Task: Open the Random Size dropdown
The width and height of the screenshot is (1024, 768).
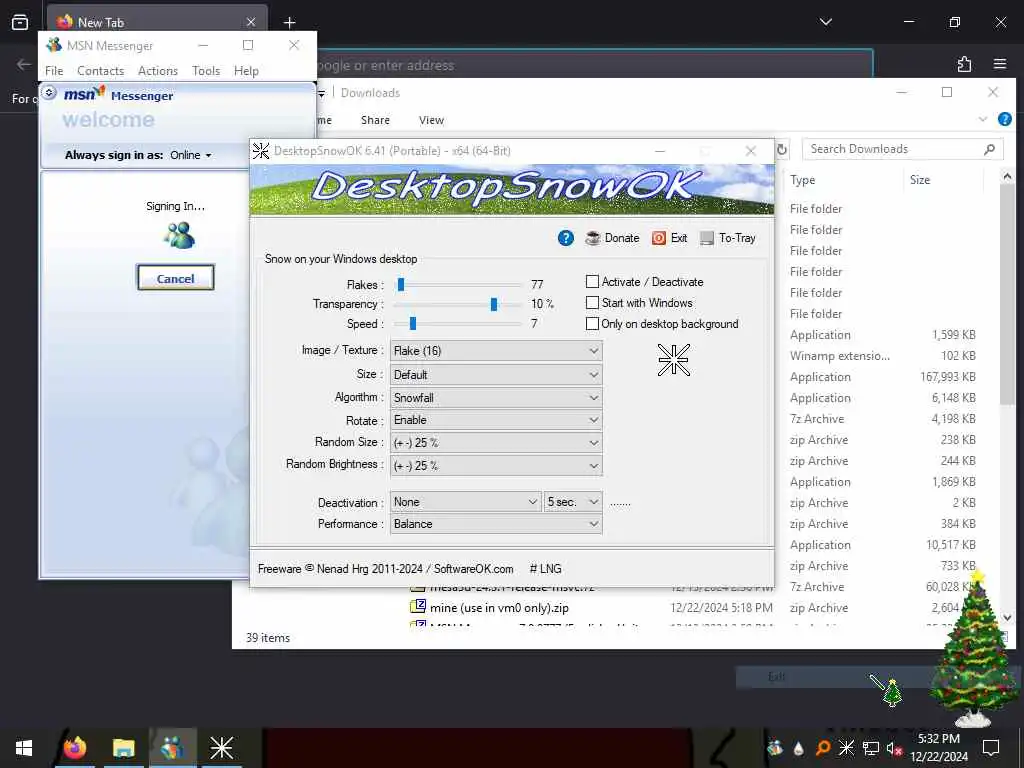Action: (496, 443)
